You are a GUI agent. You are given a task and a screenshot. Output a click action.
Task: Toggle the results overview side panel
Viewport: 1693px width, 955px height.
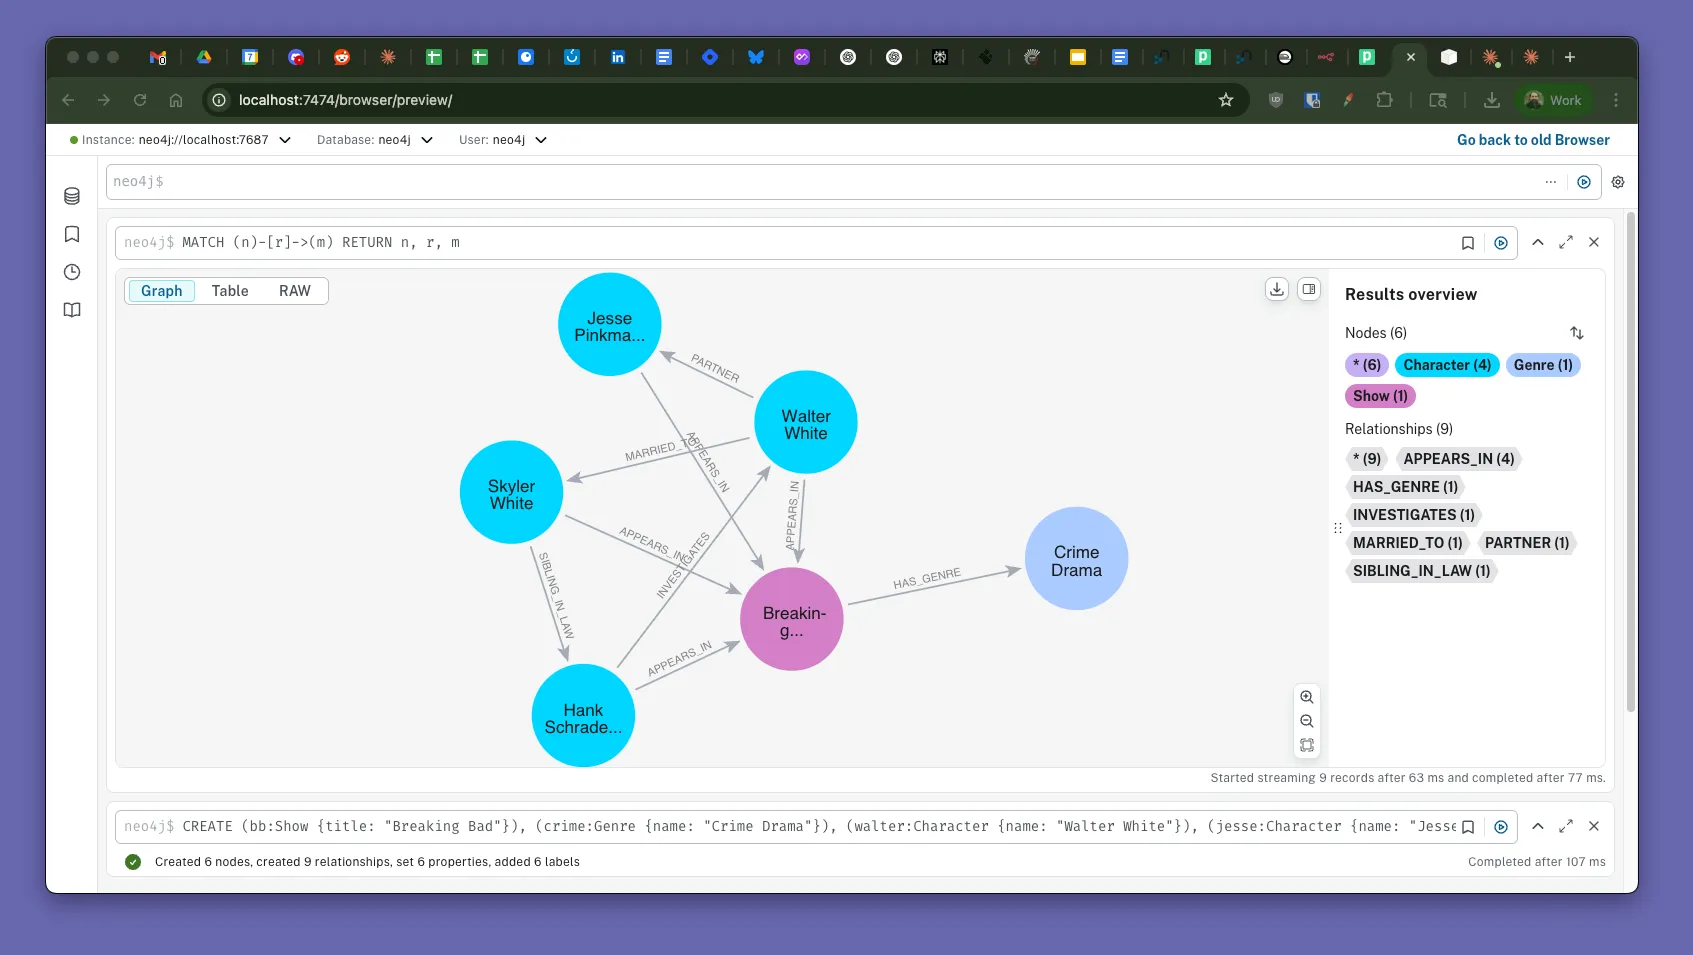point(1309,289)
